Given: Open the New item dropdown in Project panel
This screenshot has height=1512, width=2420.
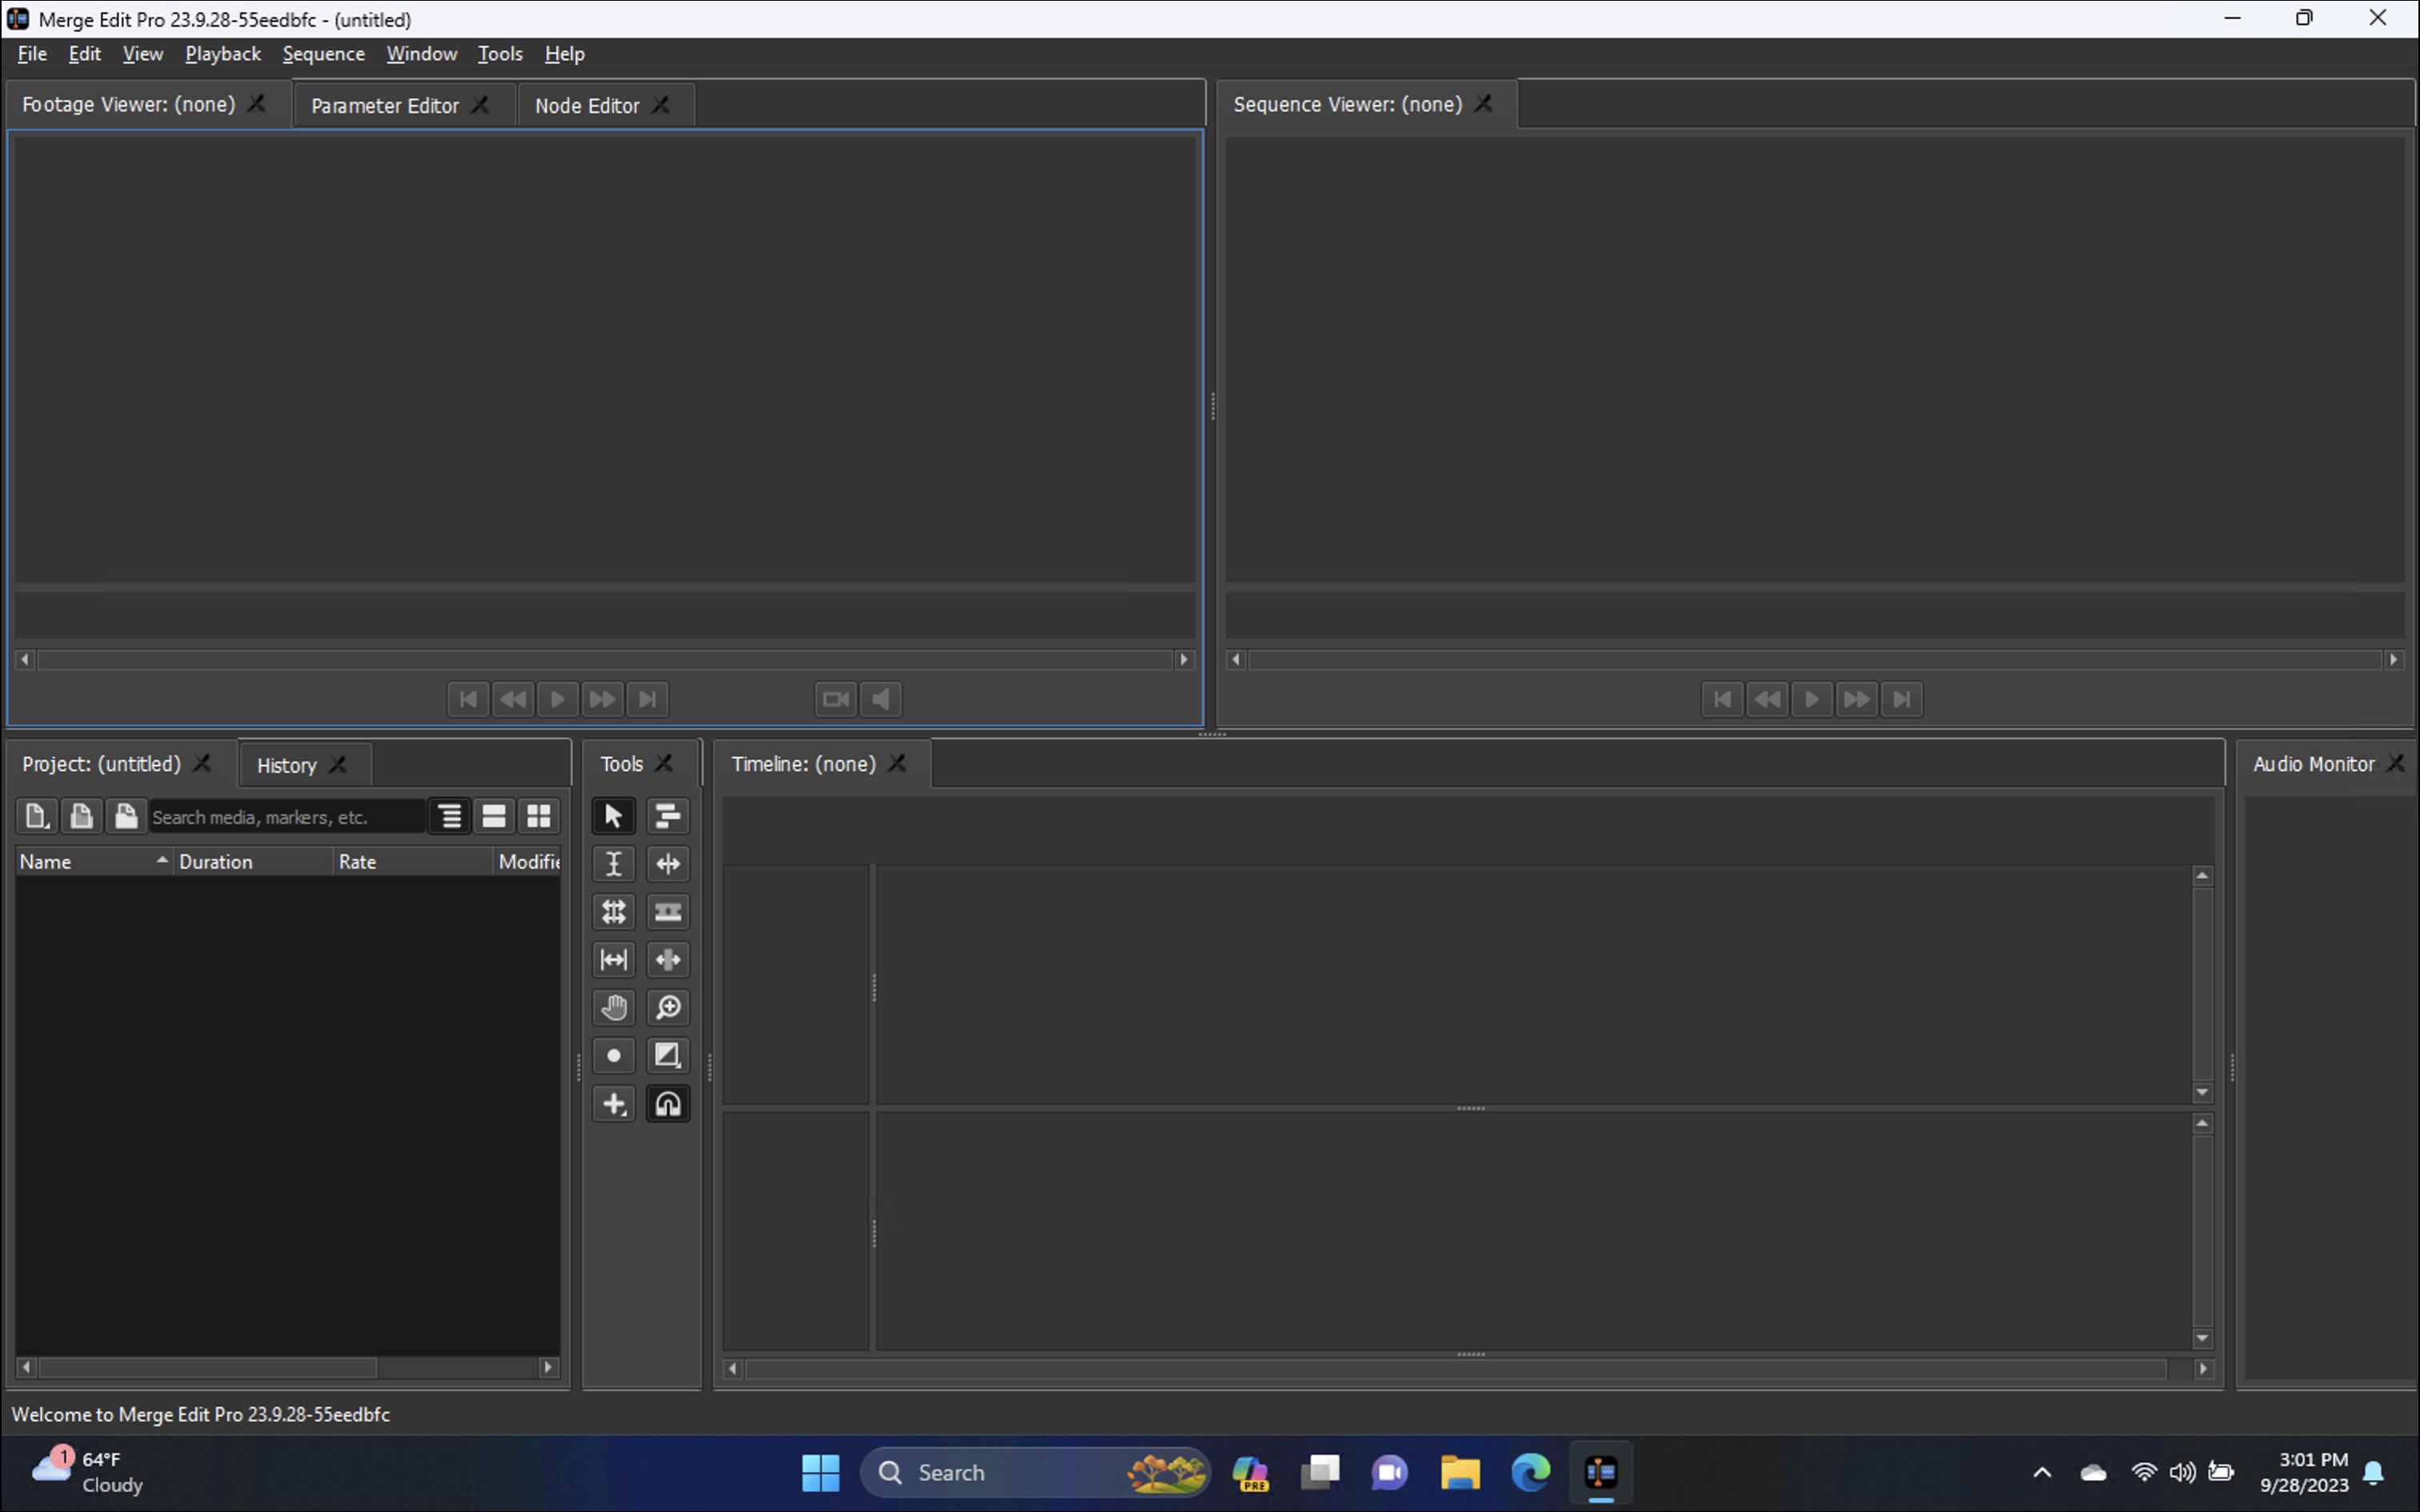Looking at the screenshot, I should click(37, 816).
